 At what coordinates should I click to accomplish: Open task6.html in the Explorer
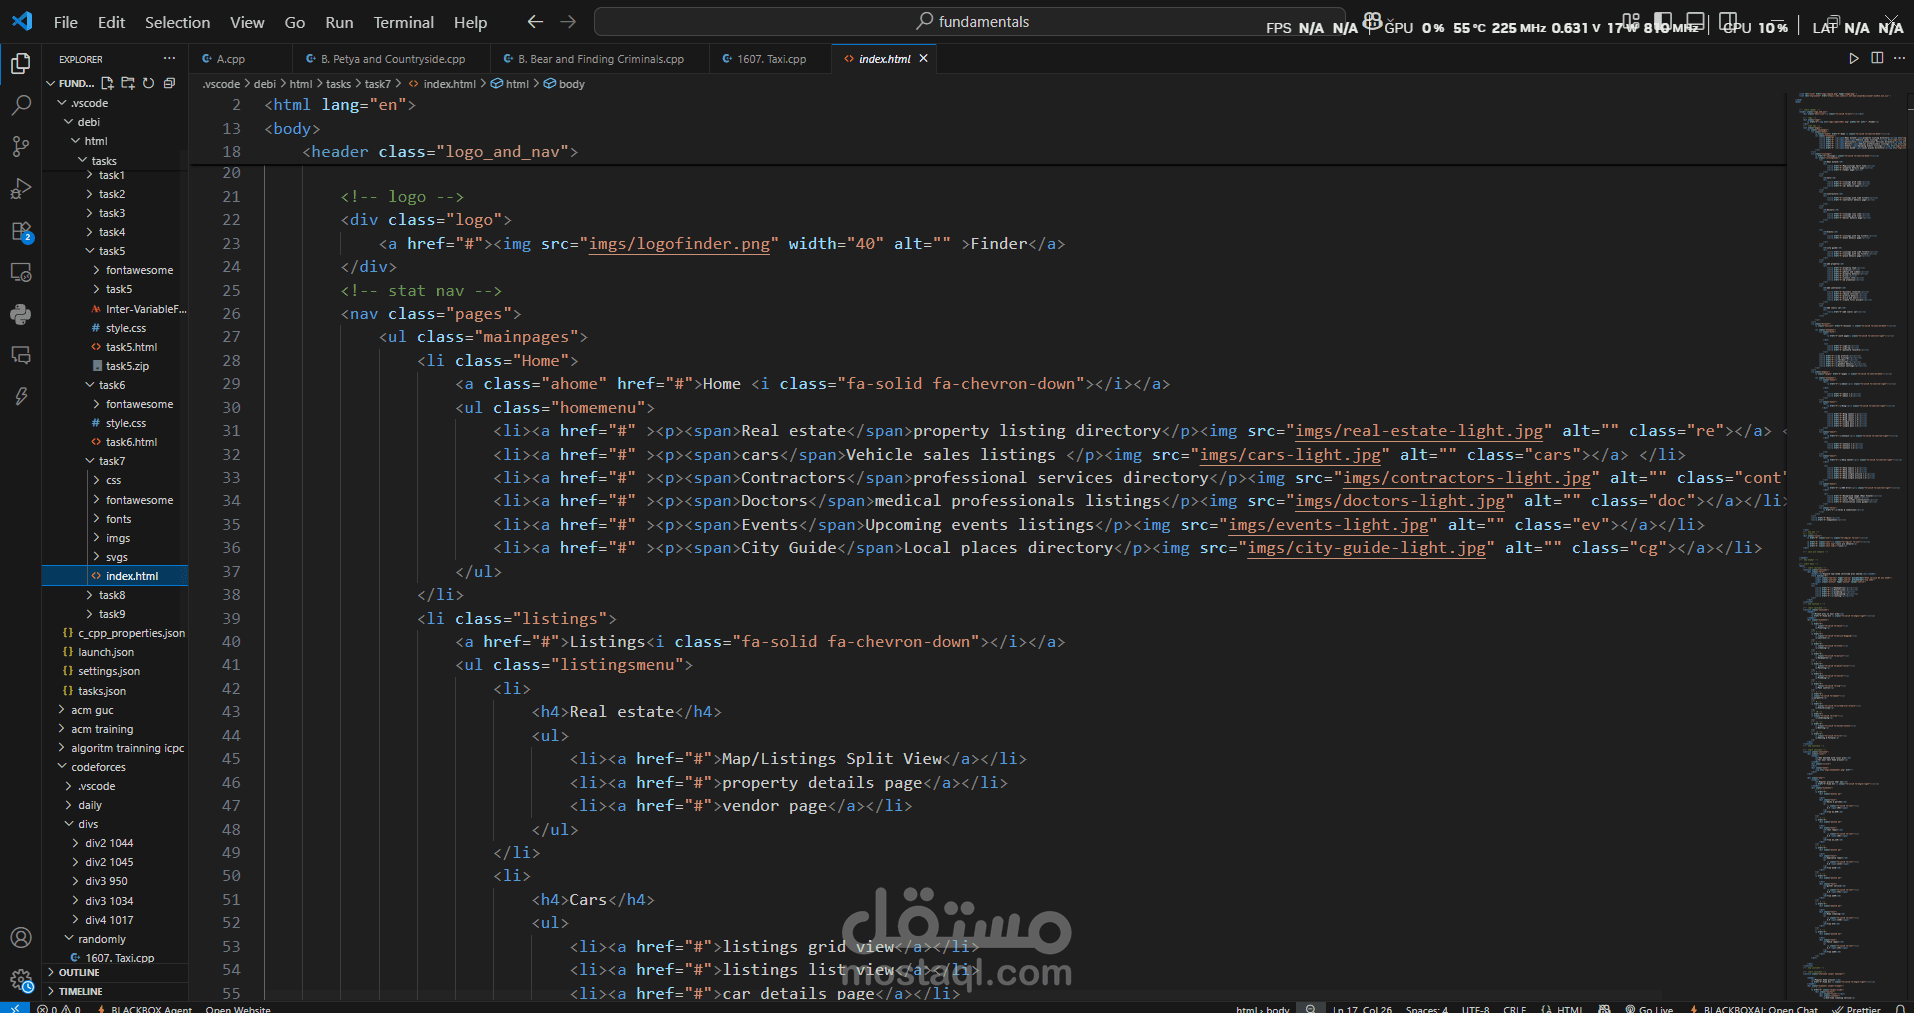[x=131, y=442]
